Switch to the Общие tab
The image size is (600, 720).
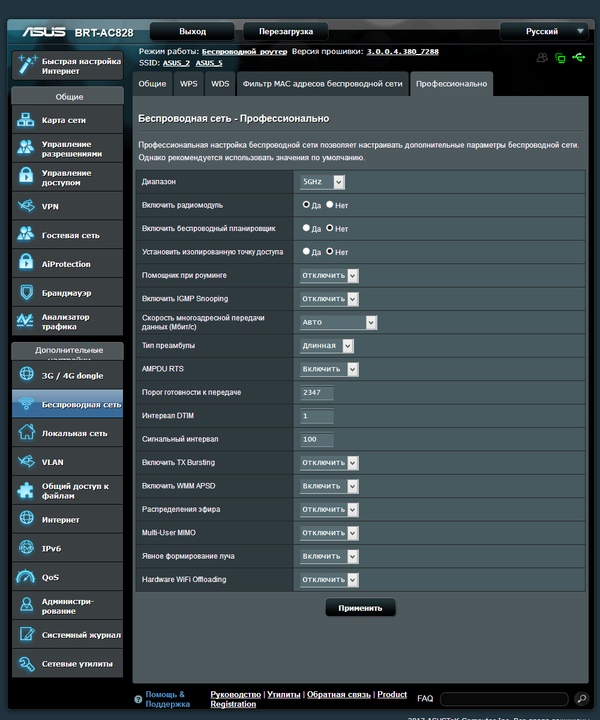coord(152,84)
